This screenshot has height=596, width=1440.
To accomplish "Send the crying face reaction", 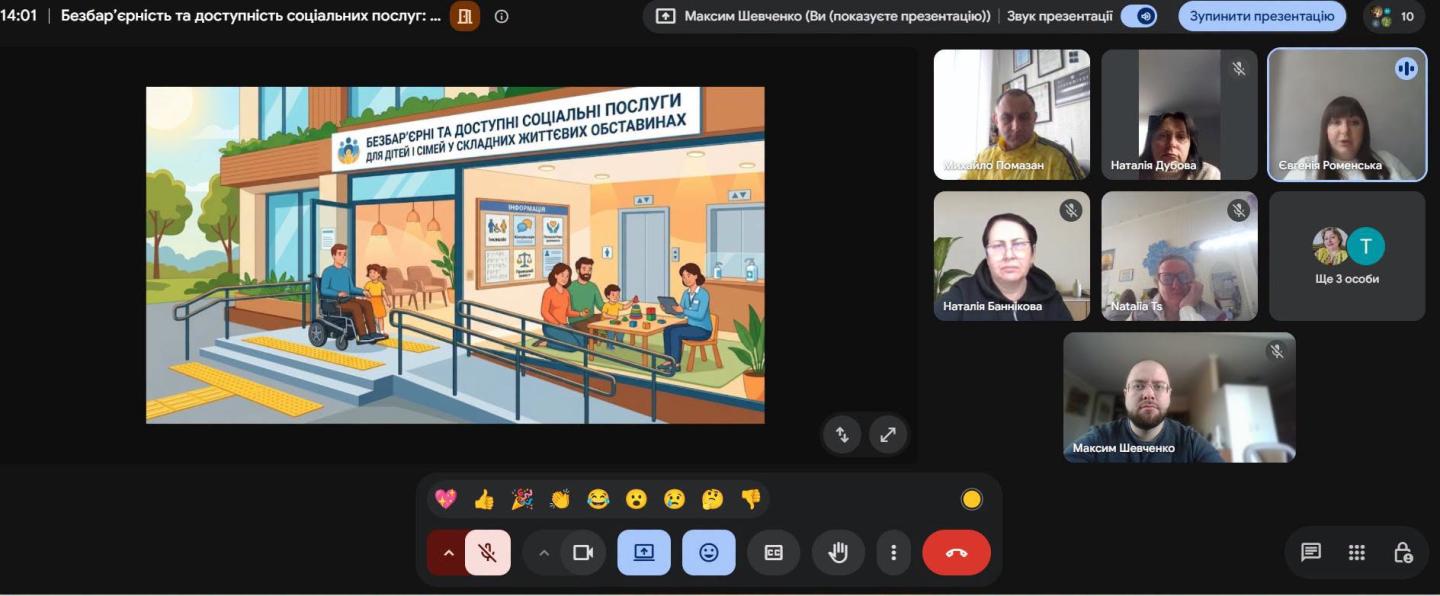I will pyautogui.click(x=674, y=499).
